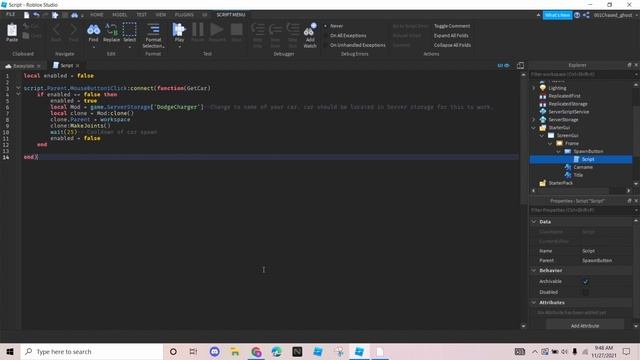
Task: Start the Play test icon
Action: (x=179, y=29)
